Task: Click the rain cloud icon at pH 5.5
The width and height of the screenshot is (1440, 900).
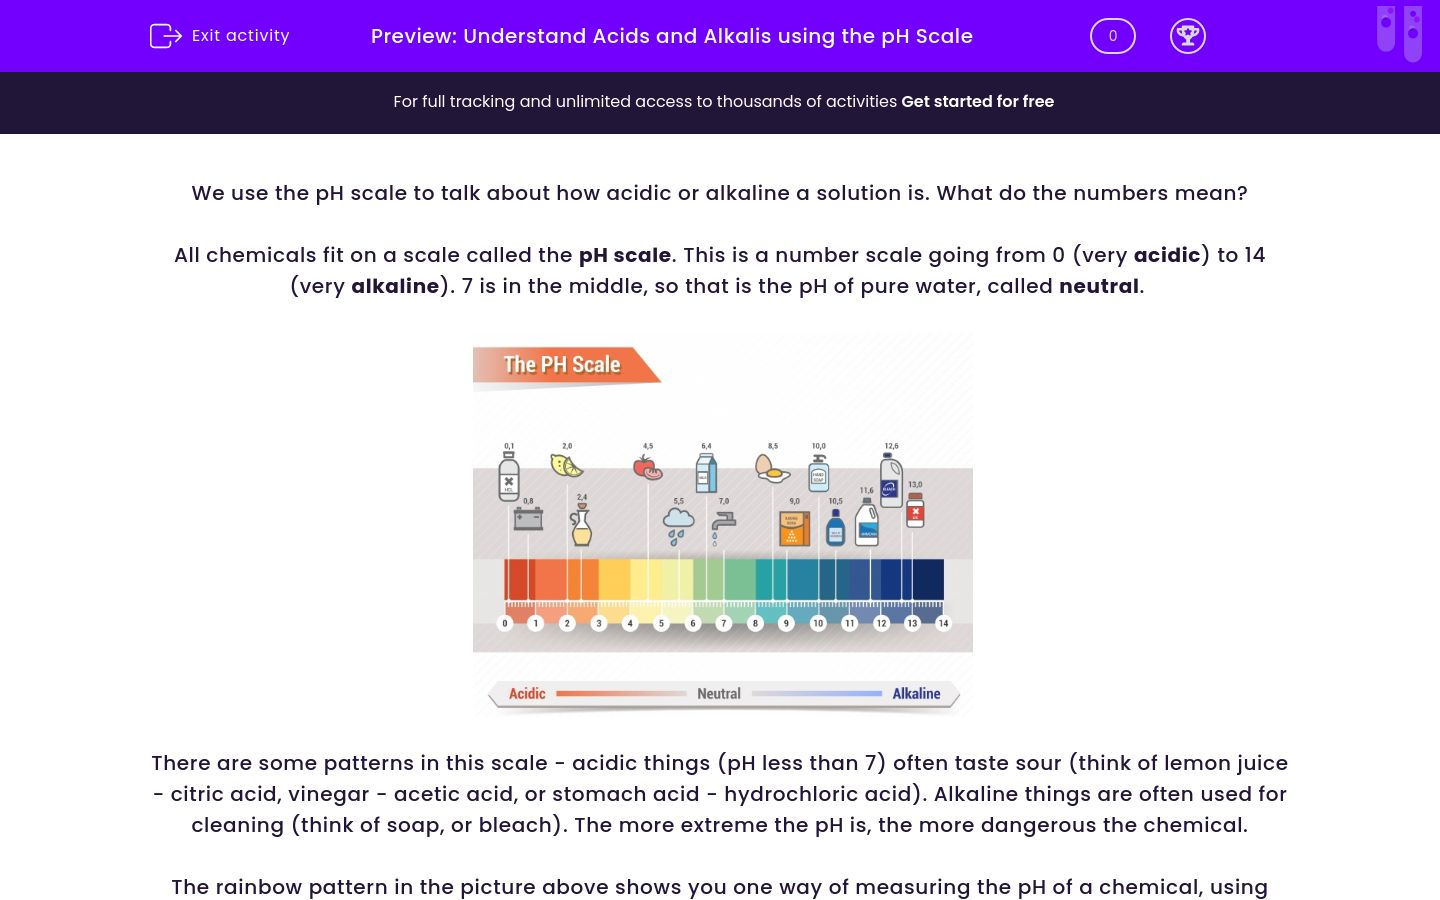Action: coord(678,520)
